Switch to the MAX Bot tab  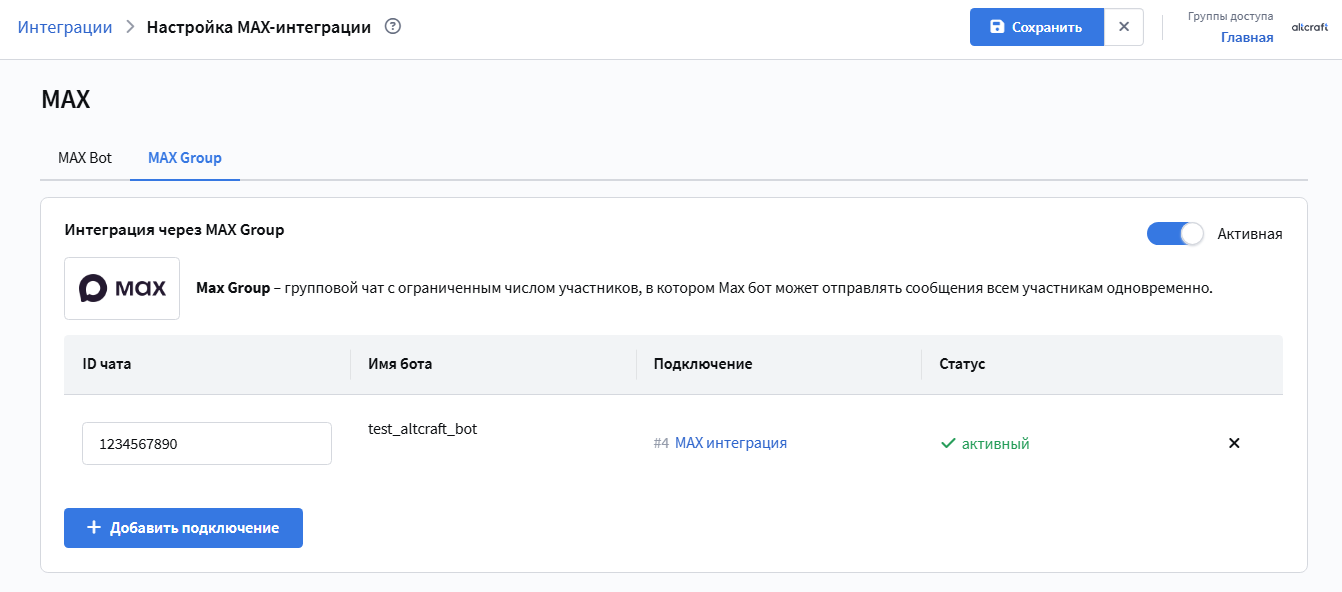85,158
